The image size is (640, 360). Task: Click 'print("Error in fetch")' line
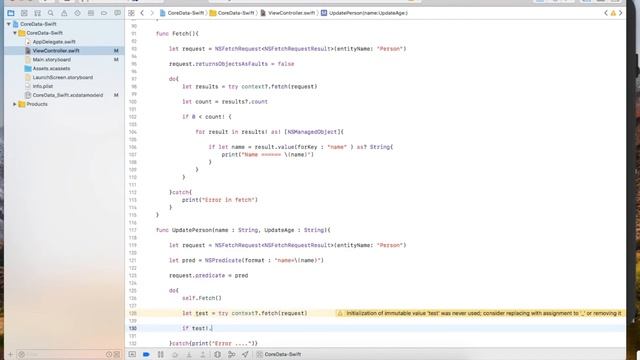[x=220, y=200]
